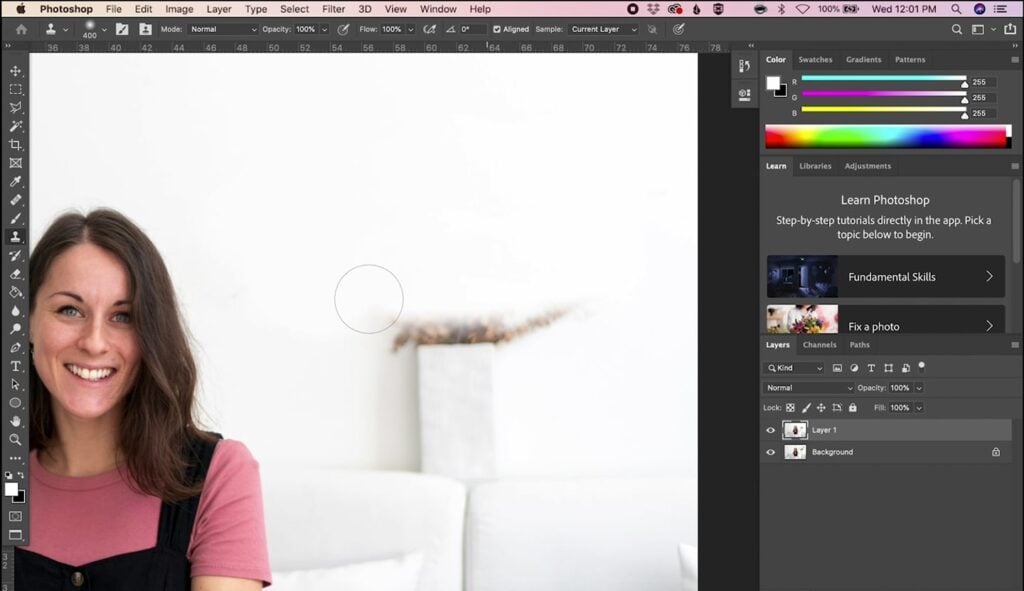This screenshot has width=1024, height=591.
Task: Open the Fundamental Skills tutorial
Action: [x=884, y=277]
